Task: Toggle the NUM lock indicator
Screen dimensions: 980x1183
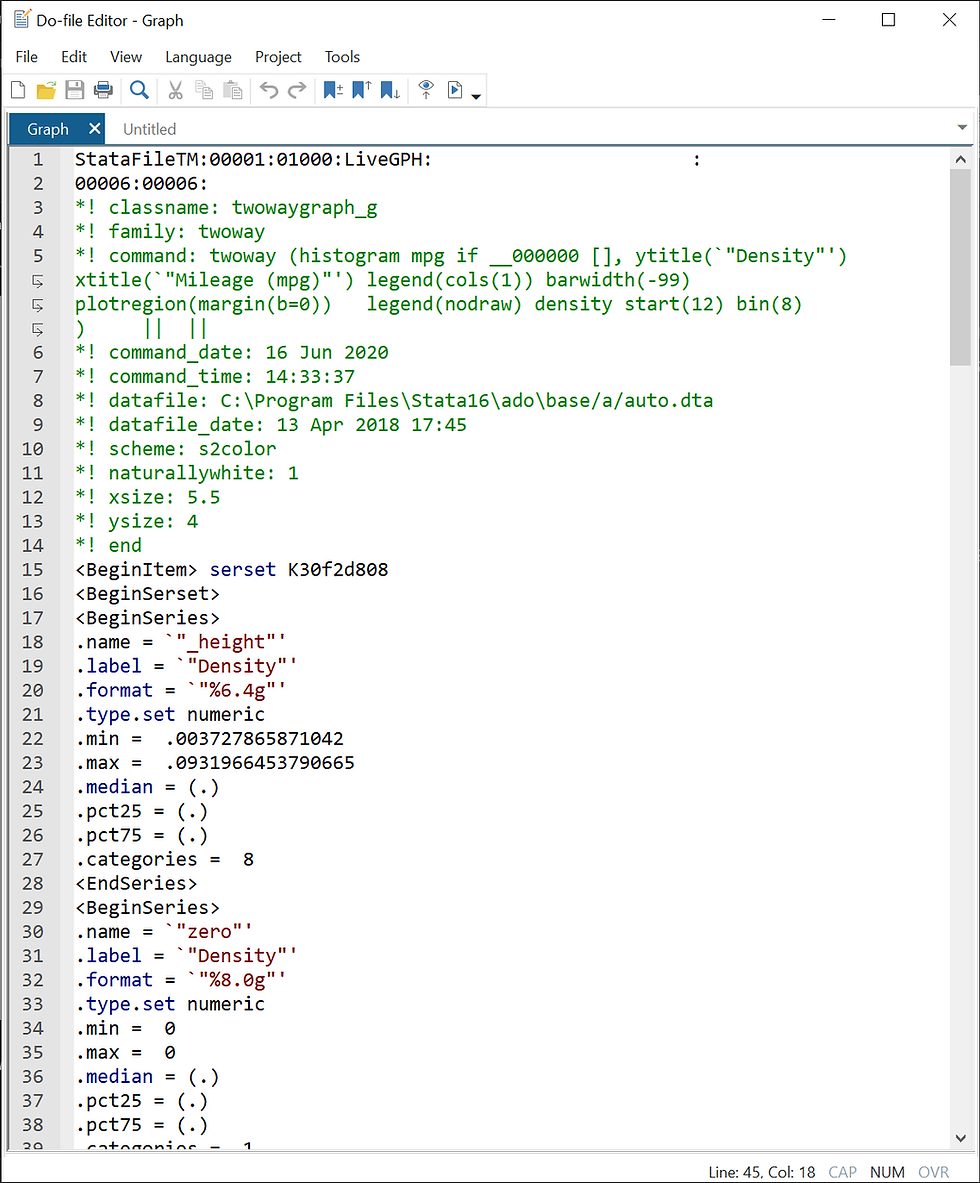Action: tap(887, 1172)
